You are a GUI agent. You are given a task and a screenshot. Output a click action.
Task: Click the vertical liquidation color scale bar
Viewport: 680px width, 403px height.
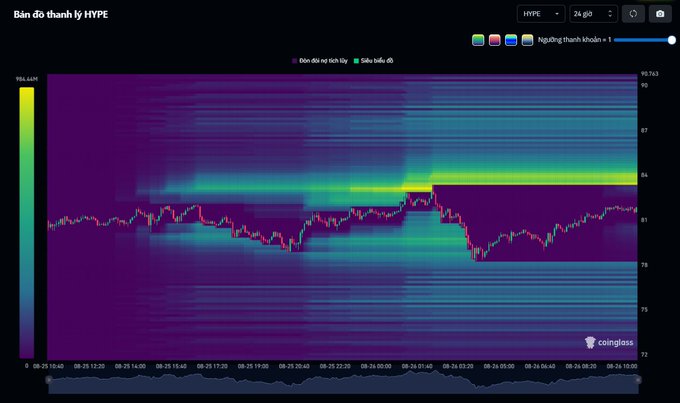tap(26, 223)
